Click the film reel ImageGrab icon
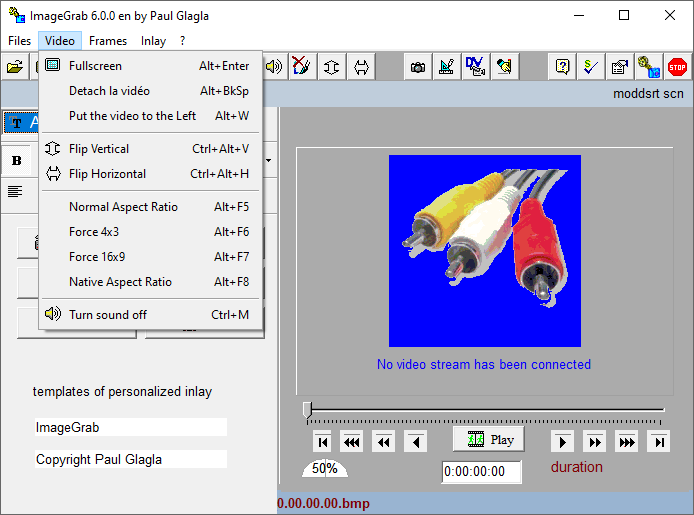The height and width of the screenshot is (515, 694). (649, 67)
